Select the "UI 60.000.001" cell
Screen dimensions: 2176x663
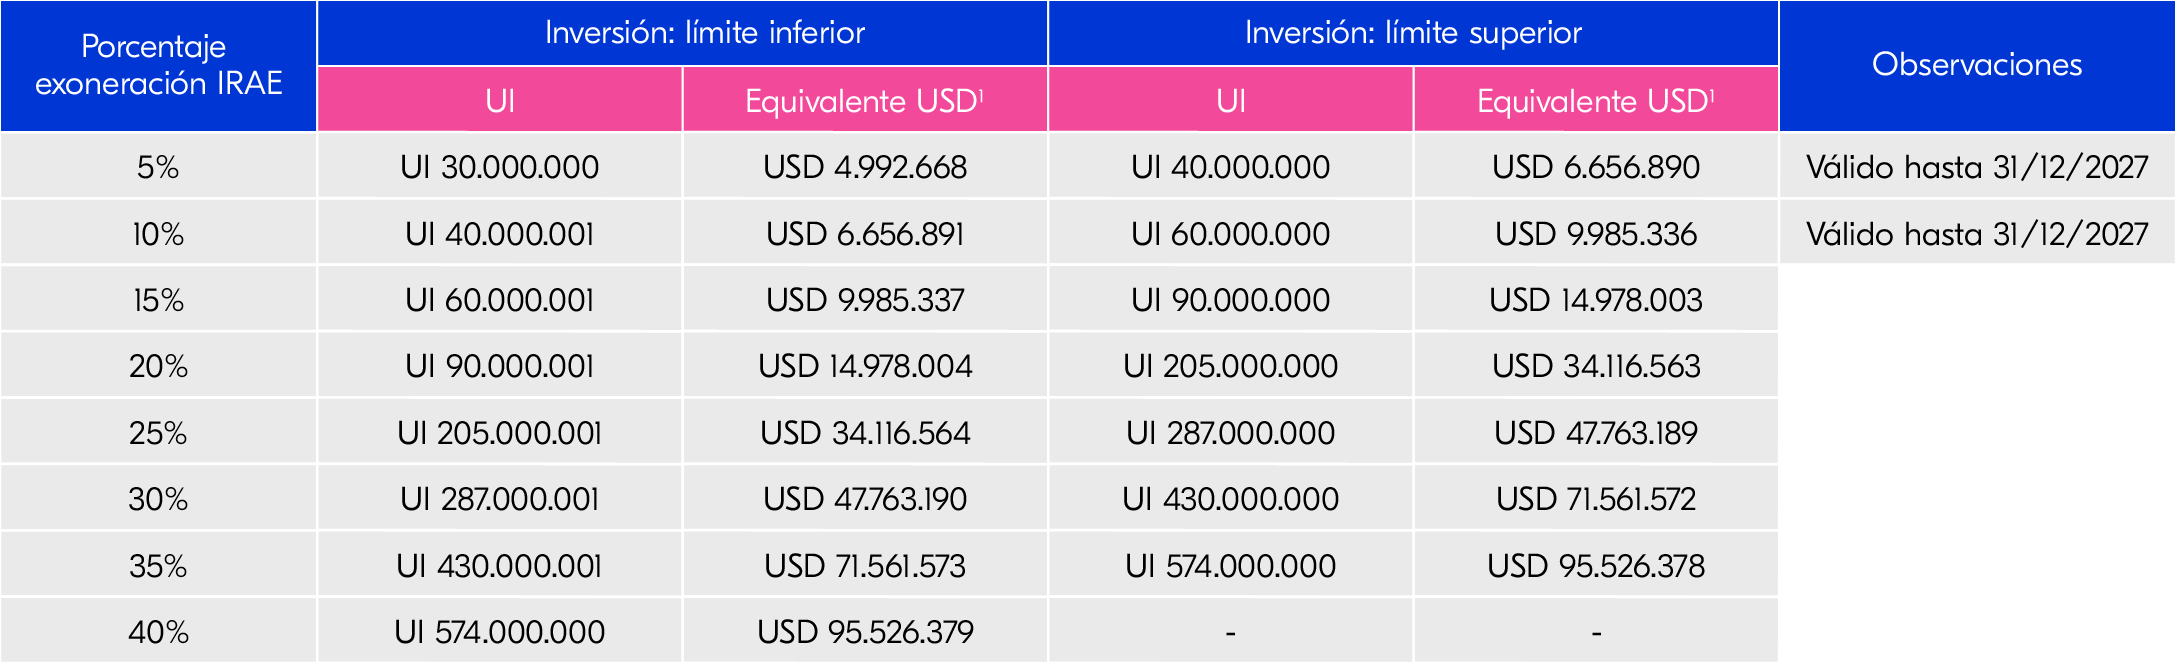(499, 300)
